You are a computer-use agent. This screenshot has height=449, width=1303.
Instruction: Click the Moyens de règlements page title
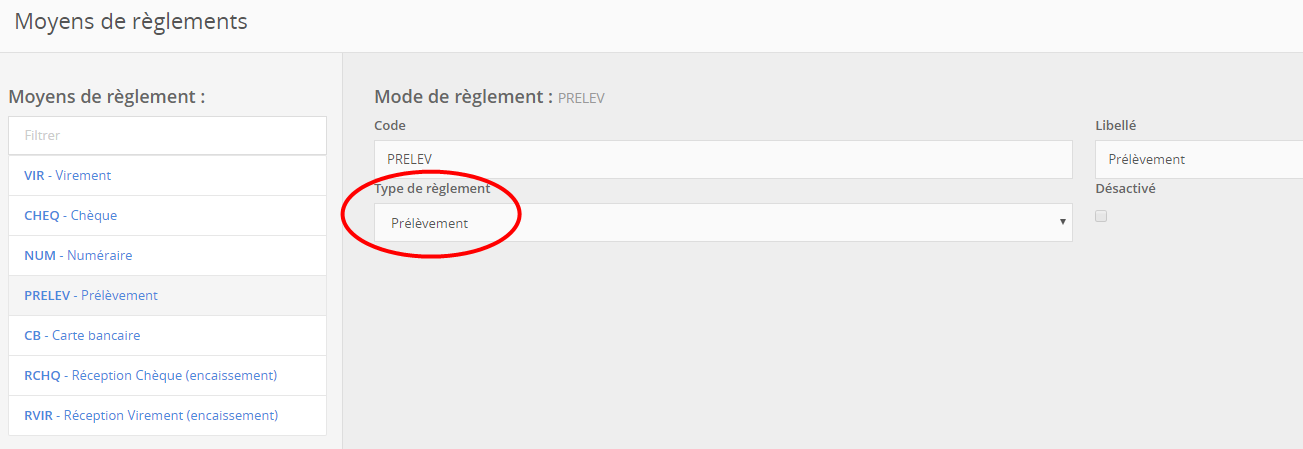(131, 21)
